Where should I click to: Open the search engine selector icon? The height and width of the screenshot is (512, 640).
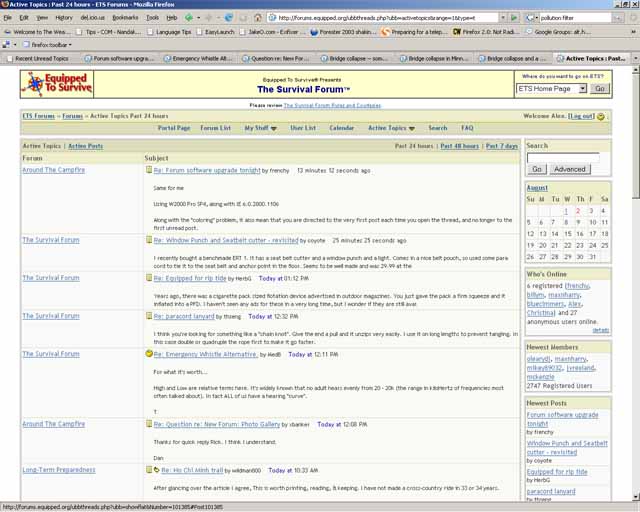(530, 18)
